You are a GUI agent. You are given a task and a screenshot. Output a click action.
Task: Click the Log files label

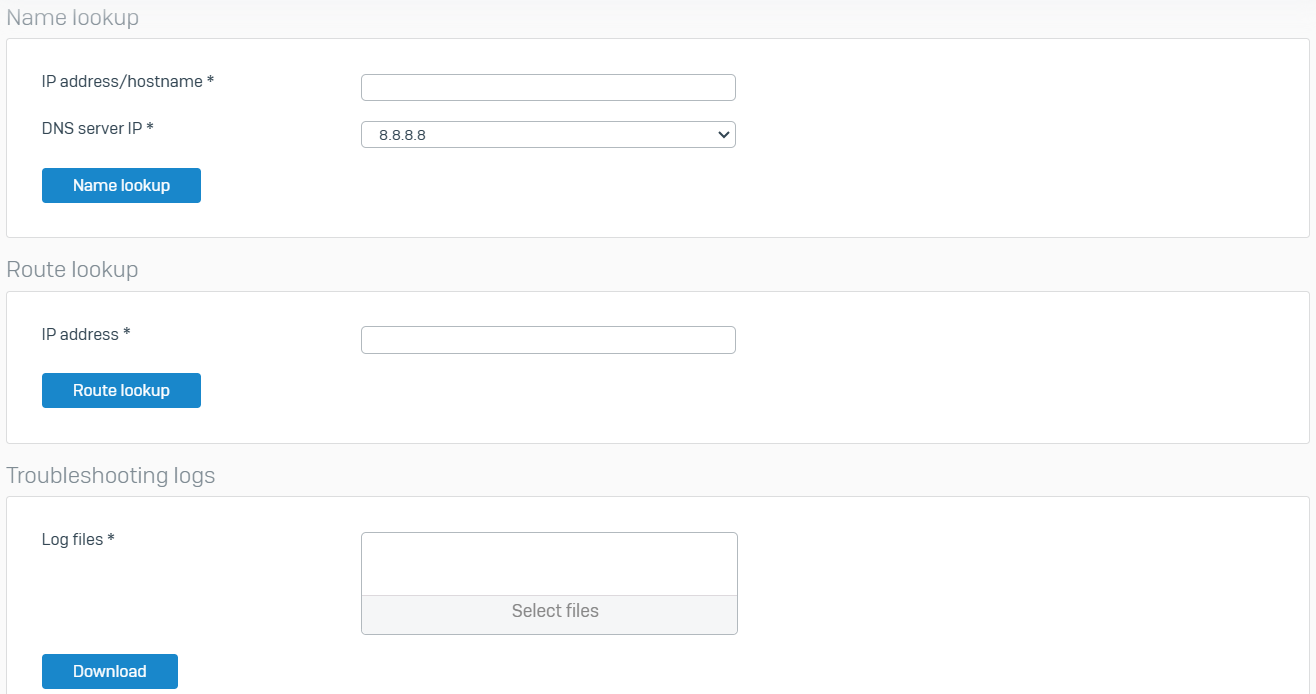pyautogui.click(x=72, y=539)
